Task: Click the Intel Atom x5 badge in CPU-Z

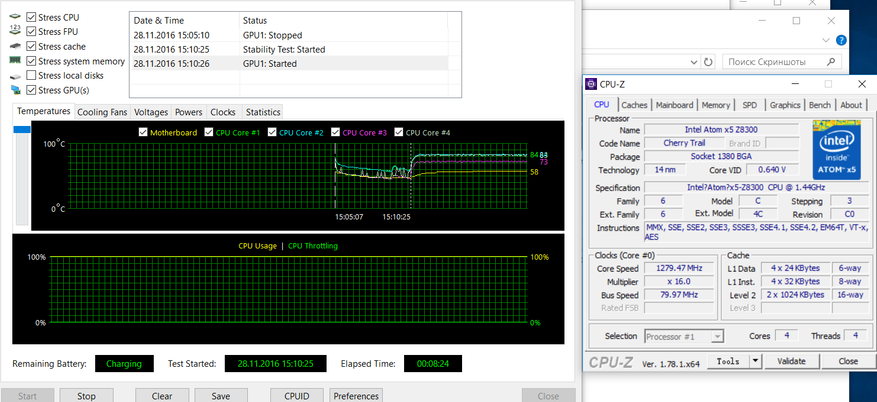Action: pos(837,149)
